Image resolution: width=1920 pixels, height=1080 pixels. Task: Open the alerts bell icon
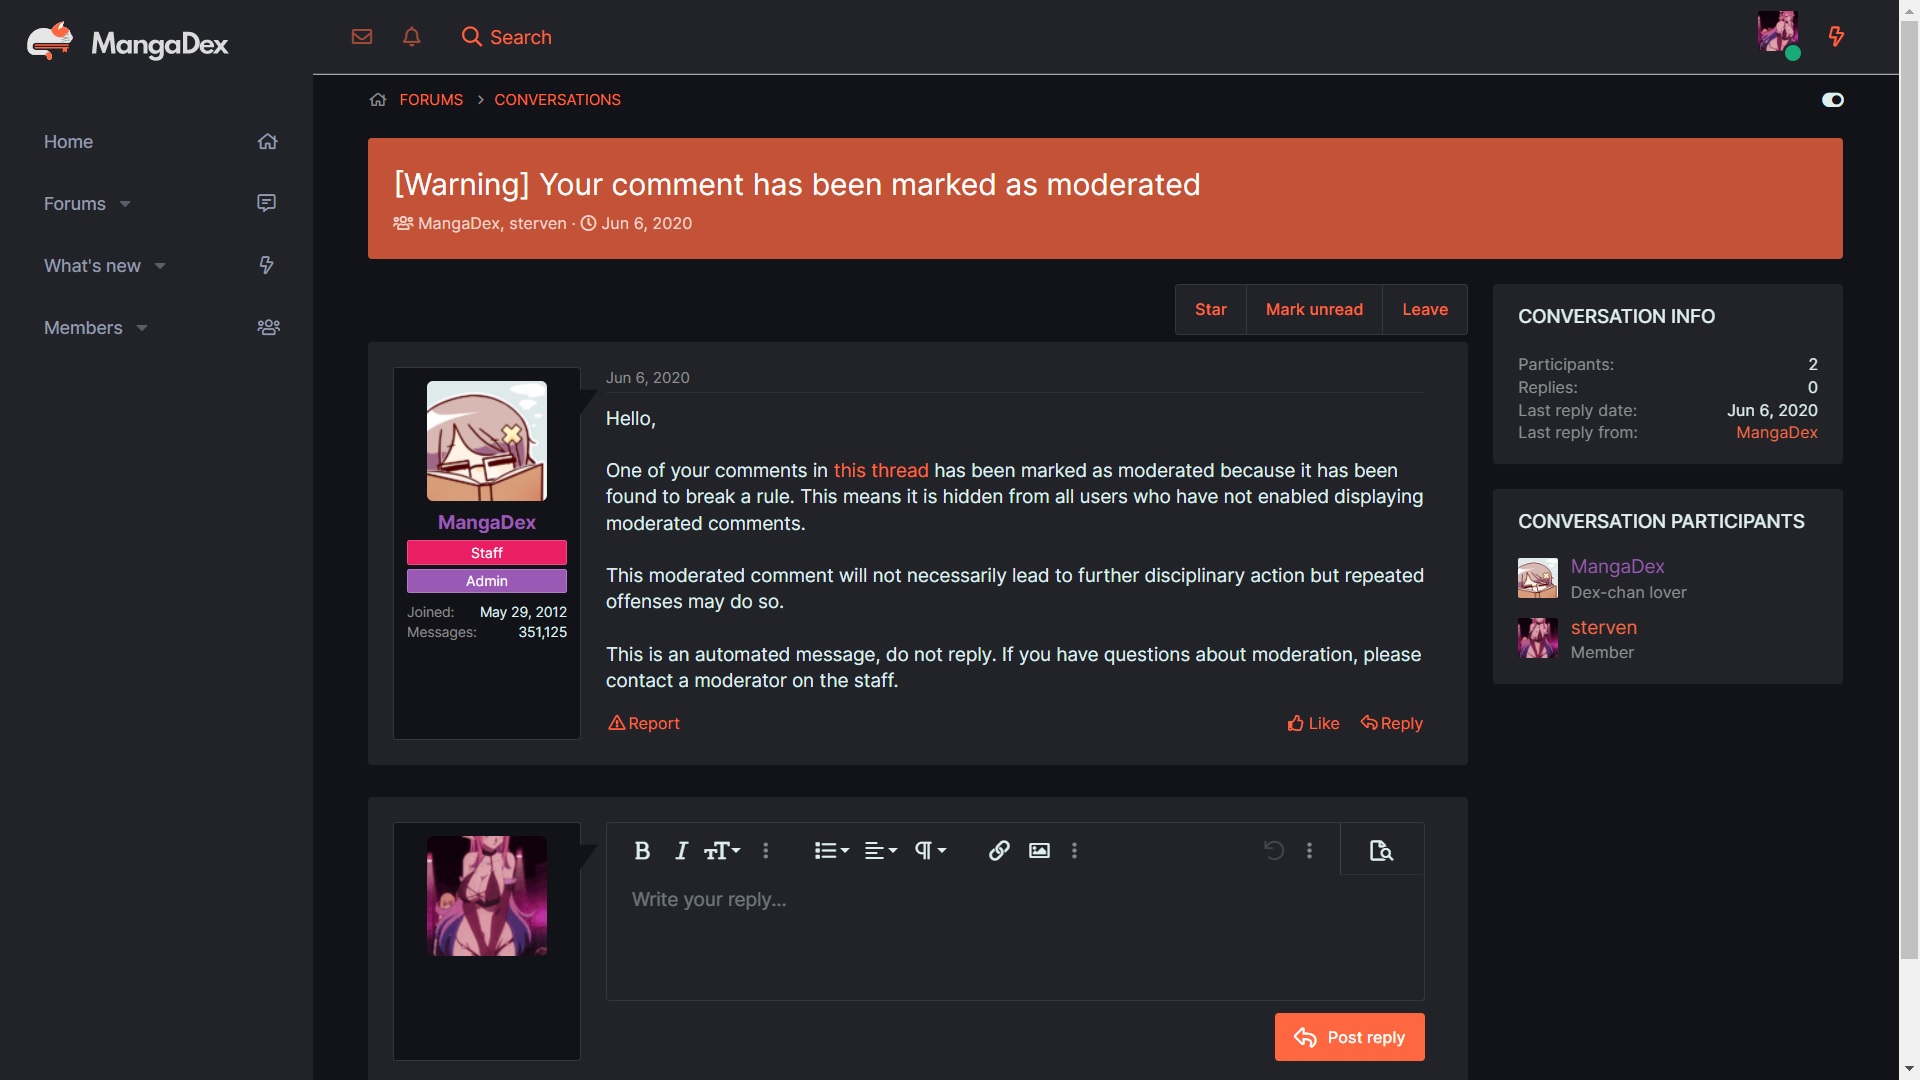411,37
